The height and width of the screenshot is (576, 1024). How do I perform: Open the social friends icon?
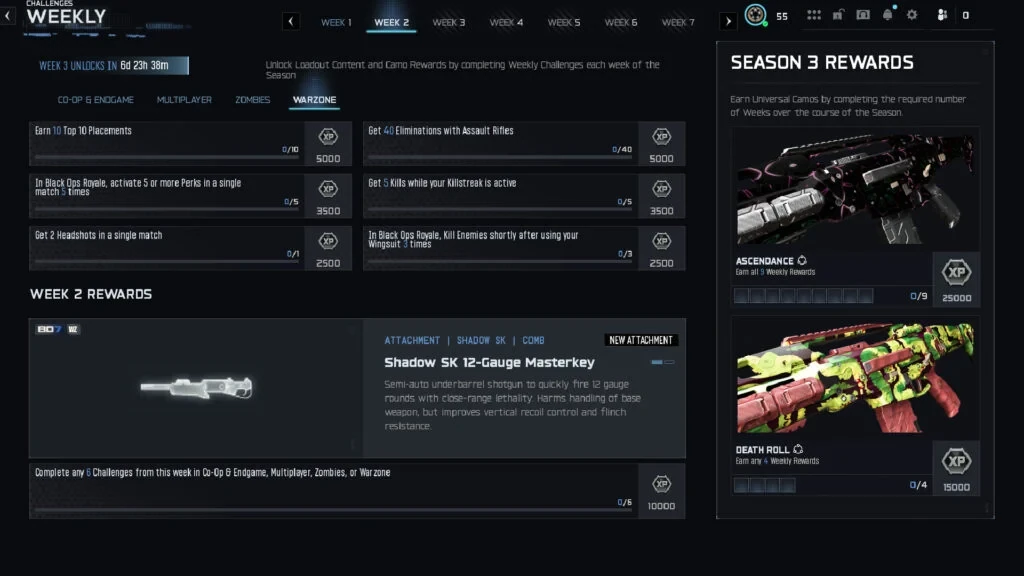941,15
